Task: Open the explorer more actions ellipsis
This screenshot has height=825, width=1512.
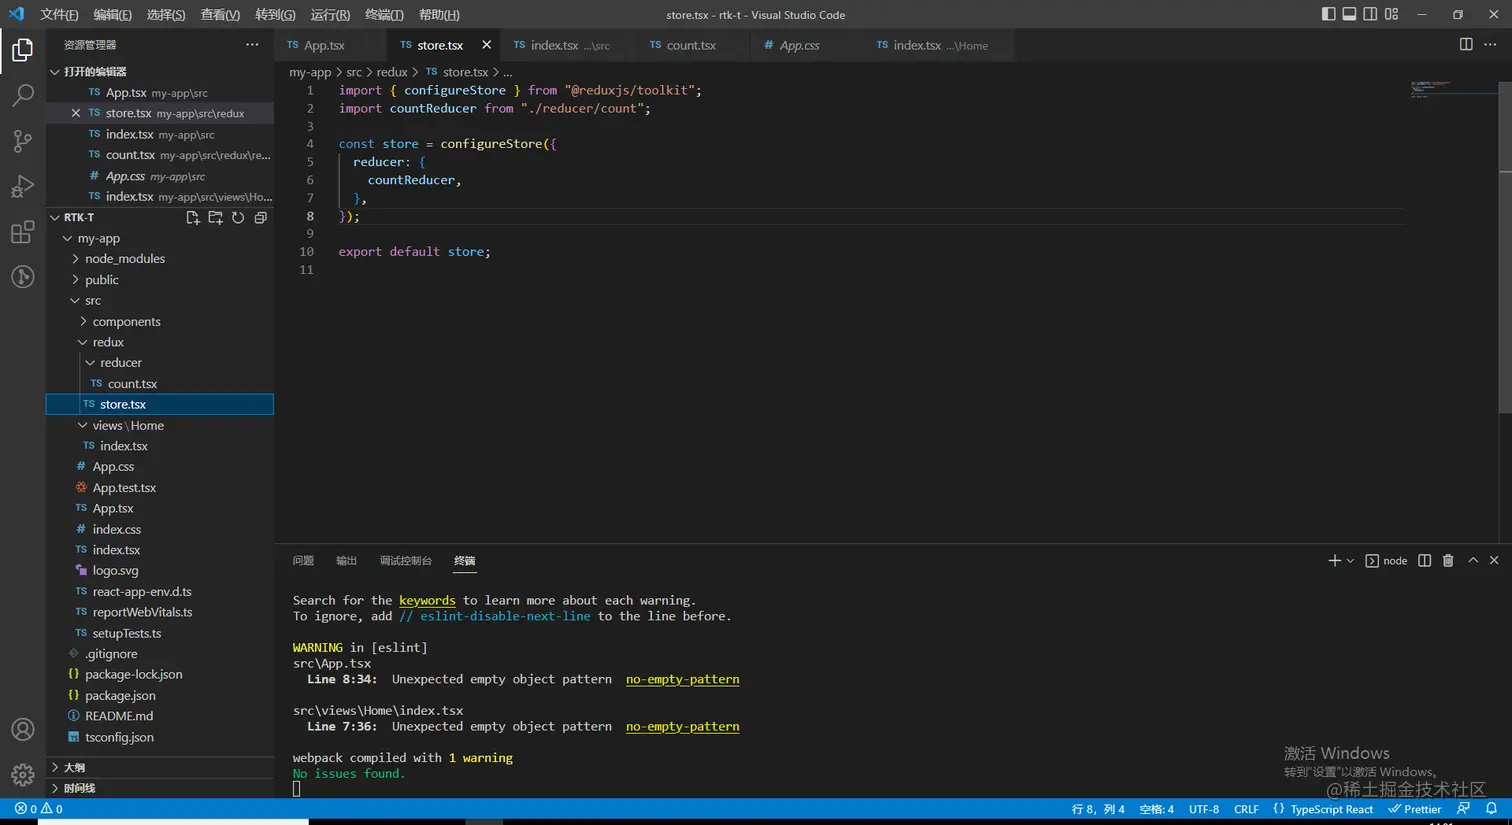Action: [252, 45]
